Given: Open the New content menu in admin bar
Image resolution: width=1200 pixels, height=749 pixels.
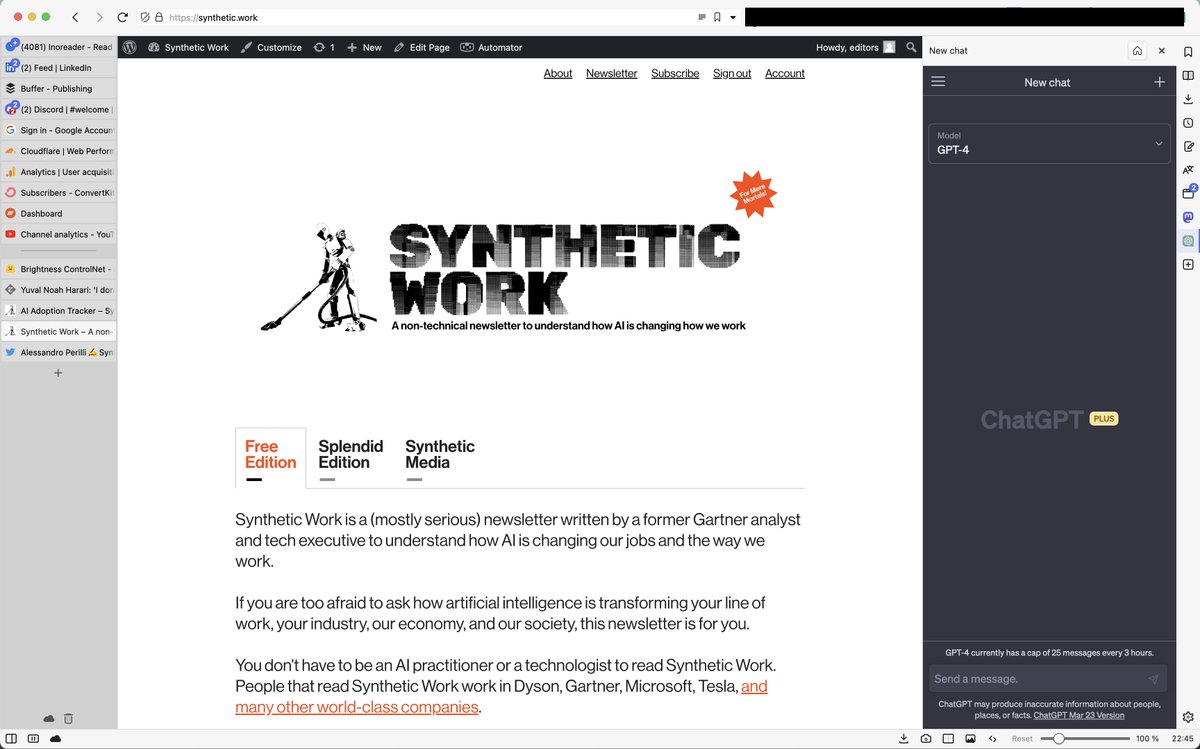Looking at the screenshot, I should pos(364,47).
